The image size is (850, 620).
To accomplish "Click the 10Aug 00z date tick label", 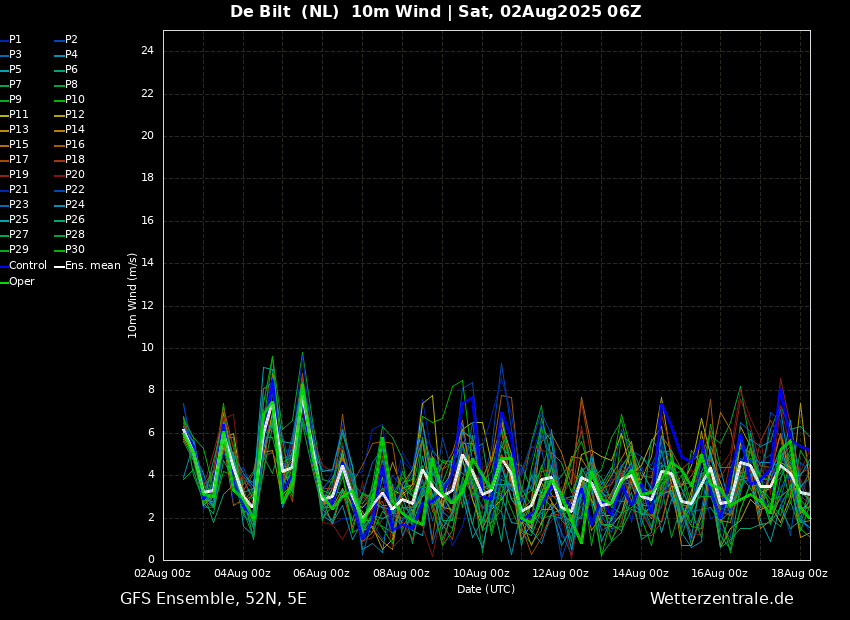I will pos(481,574).
